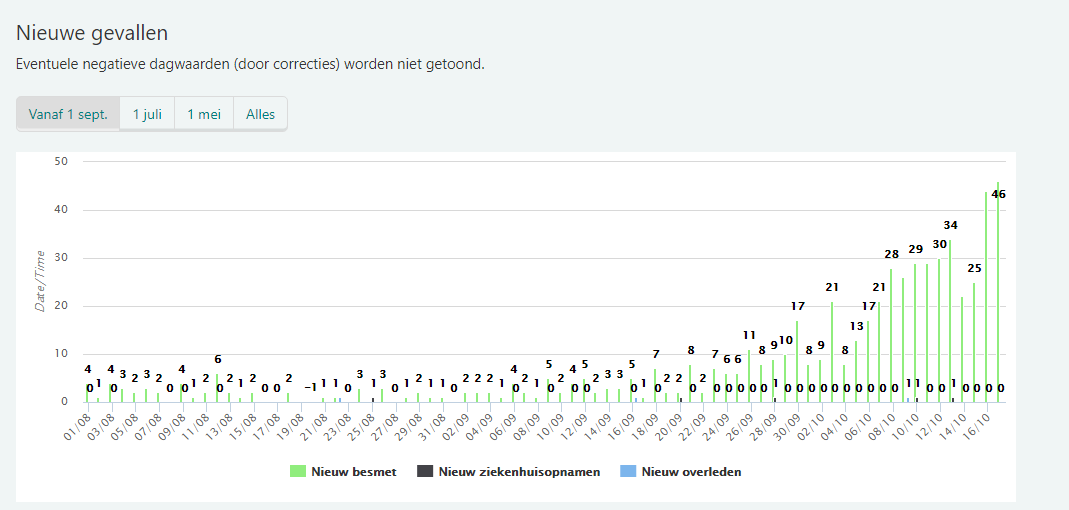This screenshot has height=510, width=1069.
Task: Click the 'Nieuwe gevallen' heading
Action: point(92,34)
